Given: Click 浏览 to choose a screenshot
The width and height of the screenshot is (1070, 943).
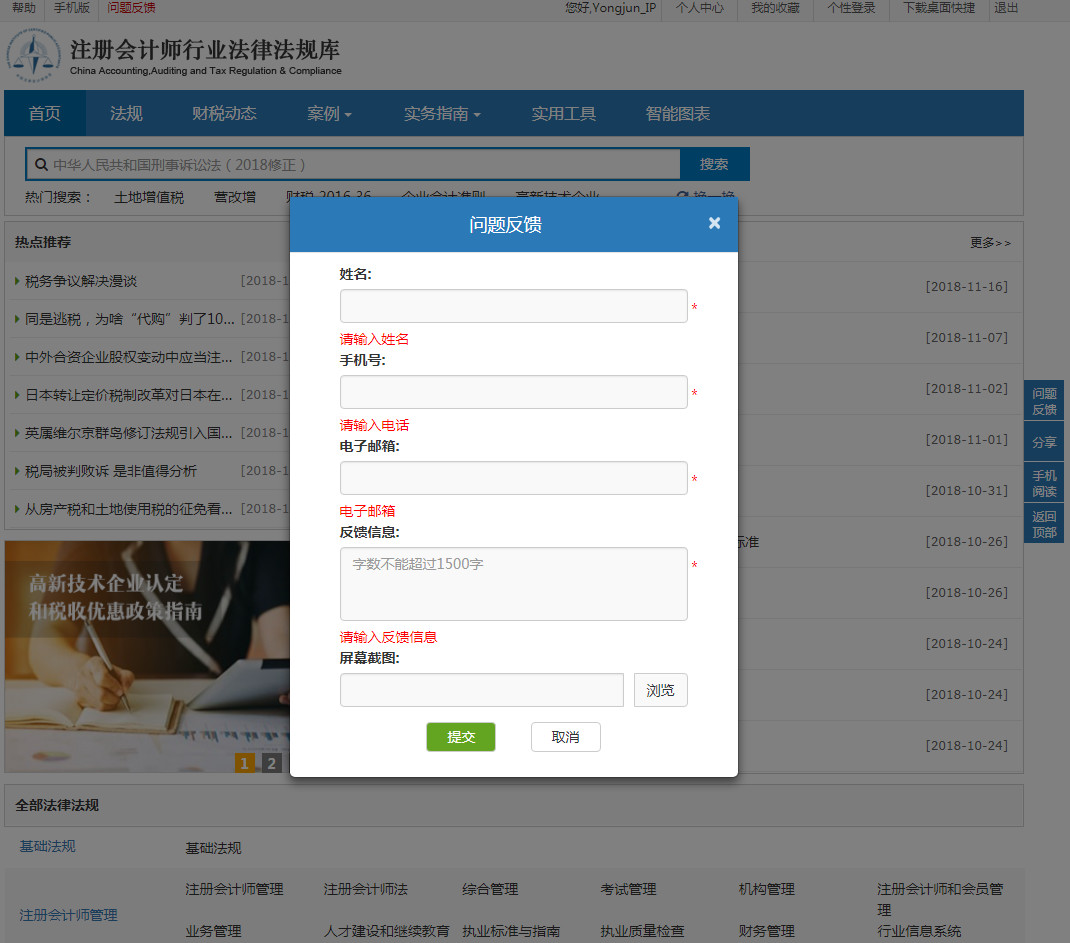Looking at the screenshot, I should click(660, 690).
